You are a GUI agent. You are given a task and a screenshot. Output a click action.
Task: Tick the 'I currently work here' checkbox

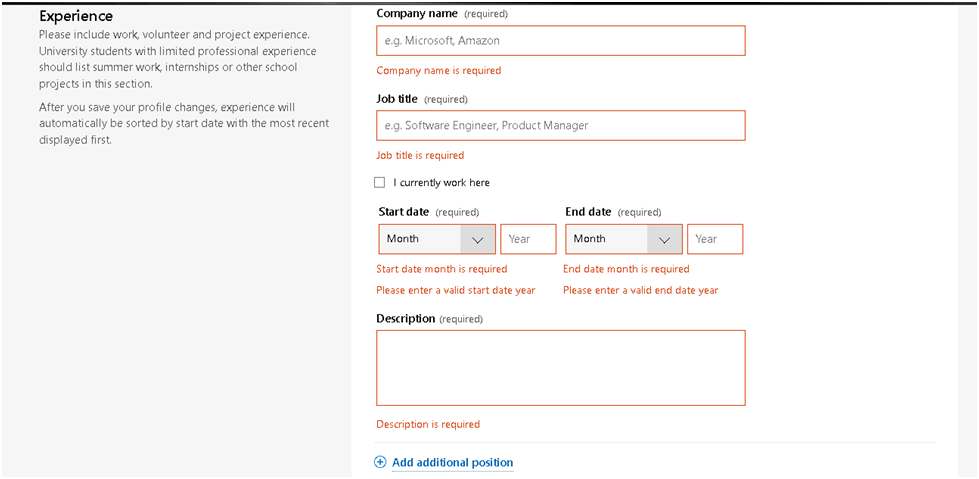[x=380, y=182]
